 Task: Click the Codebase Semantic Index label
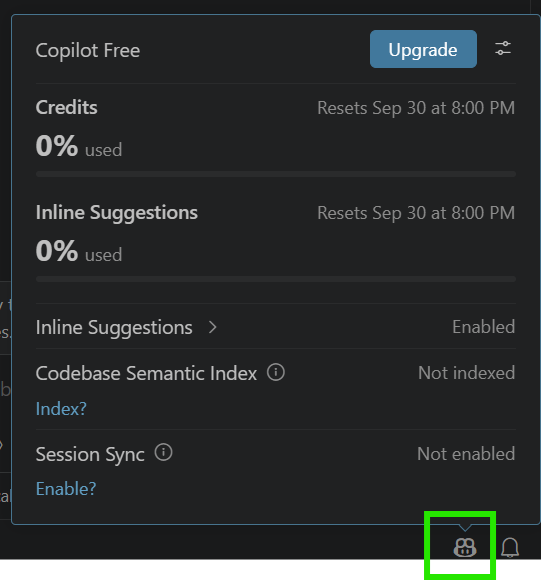click(x=146, y=373)
